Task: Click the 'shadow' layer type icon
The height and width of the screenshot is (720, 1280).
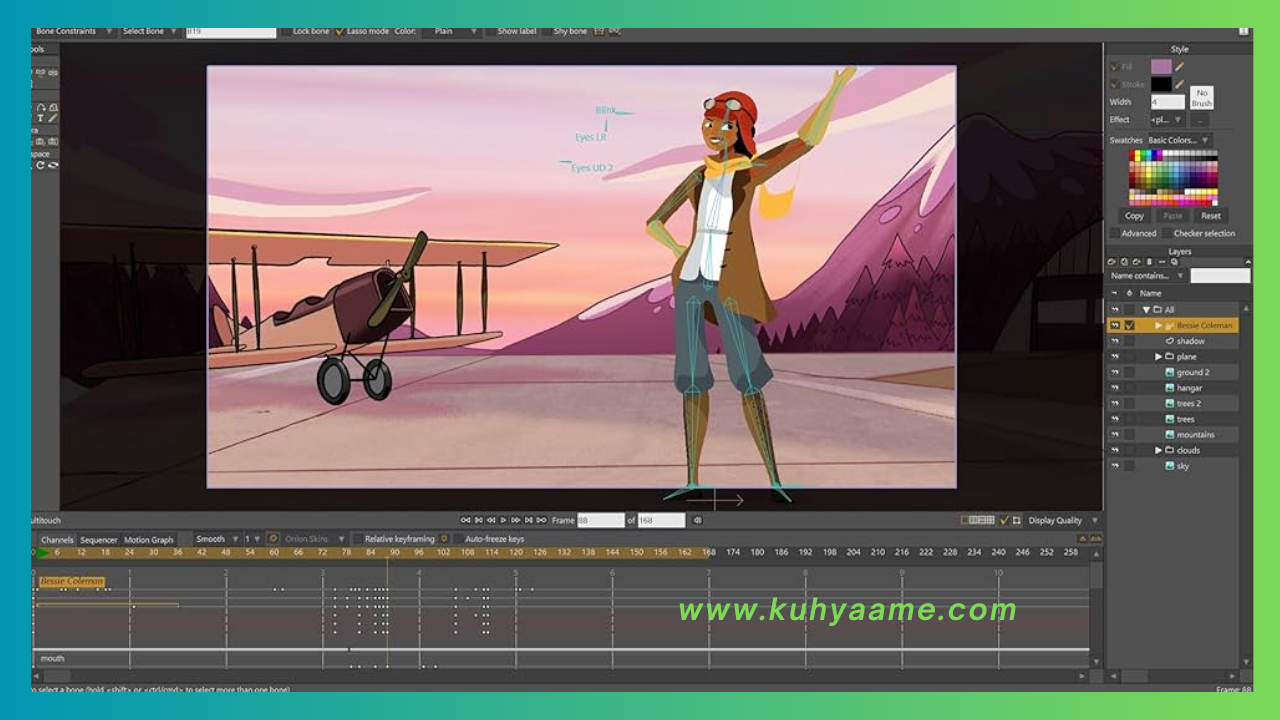Action: pyautogui.click(x=1169, y=341)
